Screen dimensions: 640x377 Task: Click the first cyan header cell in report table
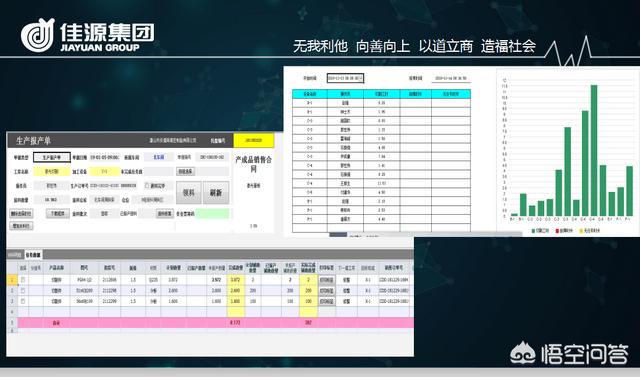coord(310,94)
